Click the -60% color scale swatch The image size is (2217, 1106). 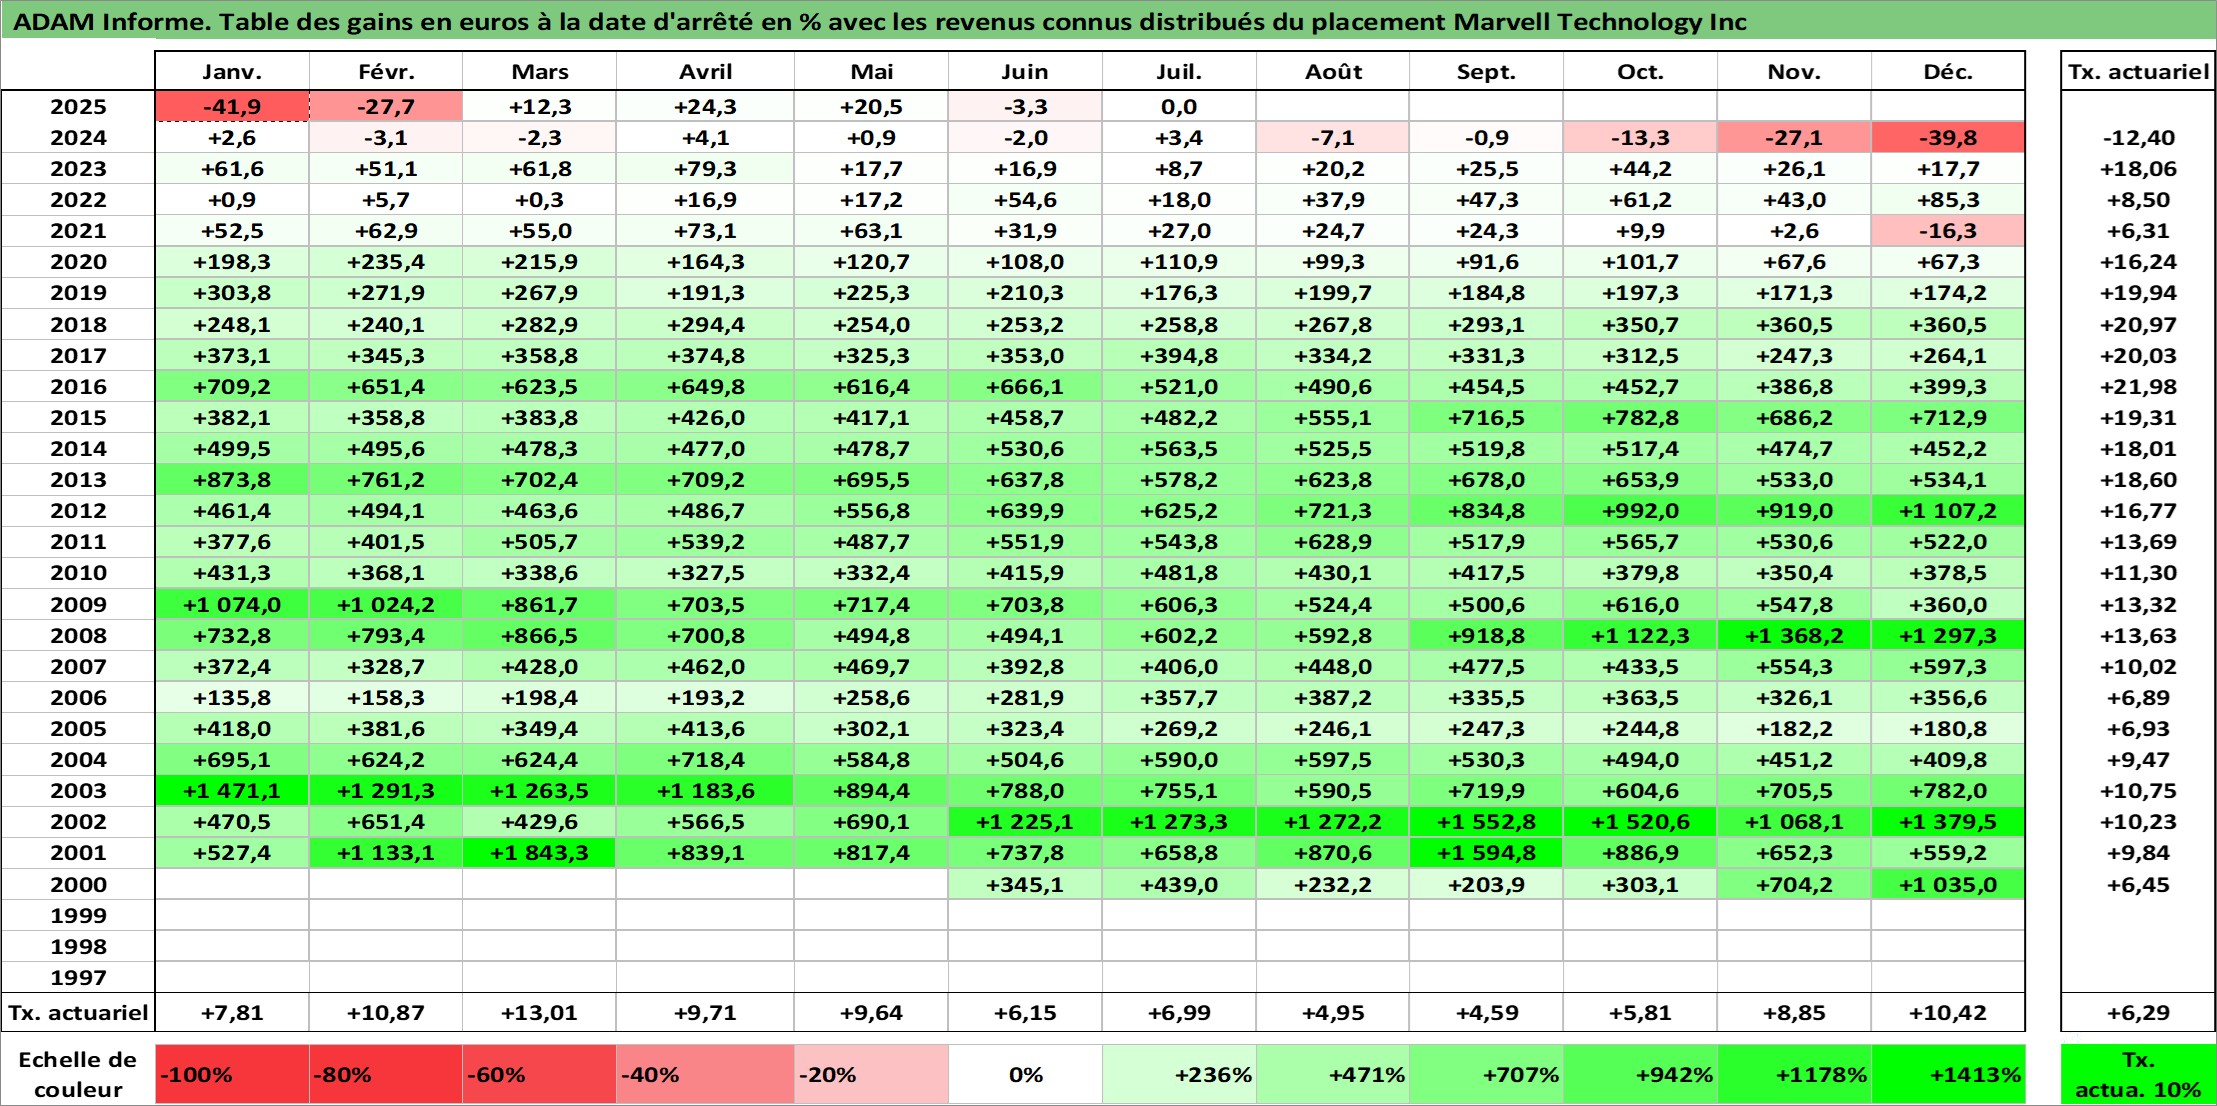coord(539,1074)
